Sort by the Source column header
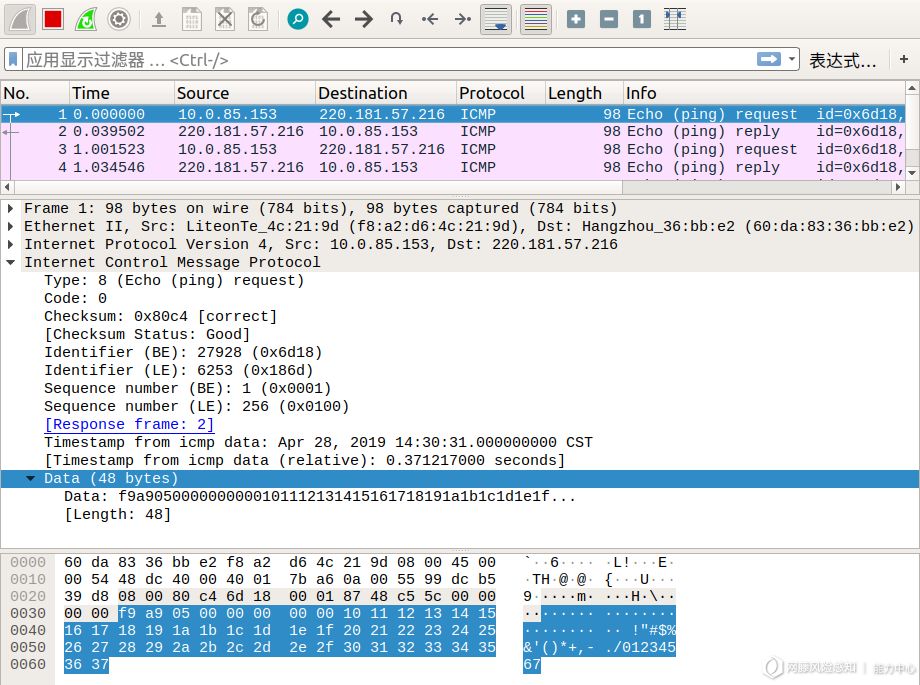The width and height of the screenshot is (920, 685). click(245, 93)
